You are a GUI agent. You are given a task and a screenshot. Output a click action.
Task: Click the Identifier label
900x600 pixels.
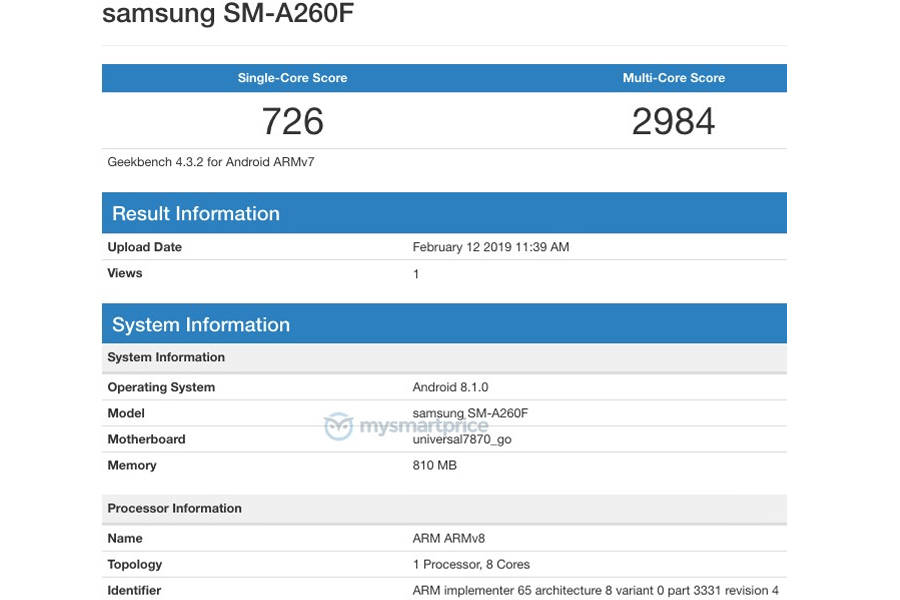pyautogui.click(x=134, y=590)
